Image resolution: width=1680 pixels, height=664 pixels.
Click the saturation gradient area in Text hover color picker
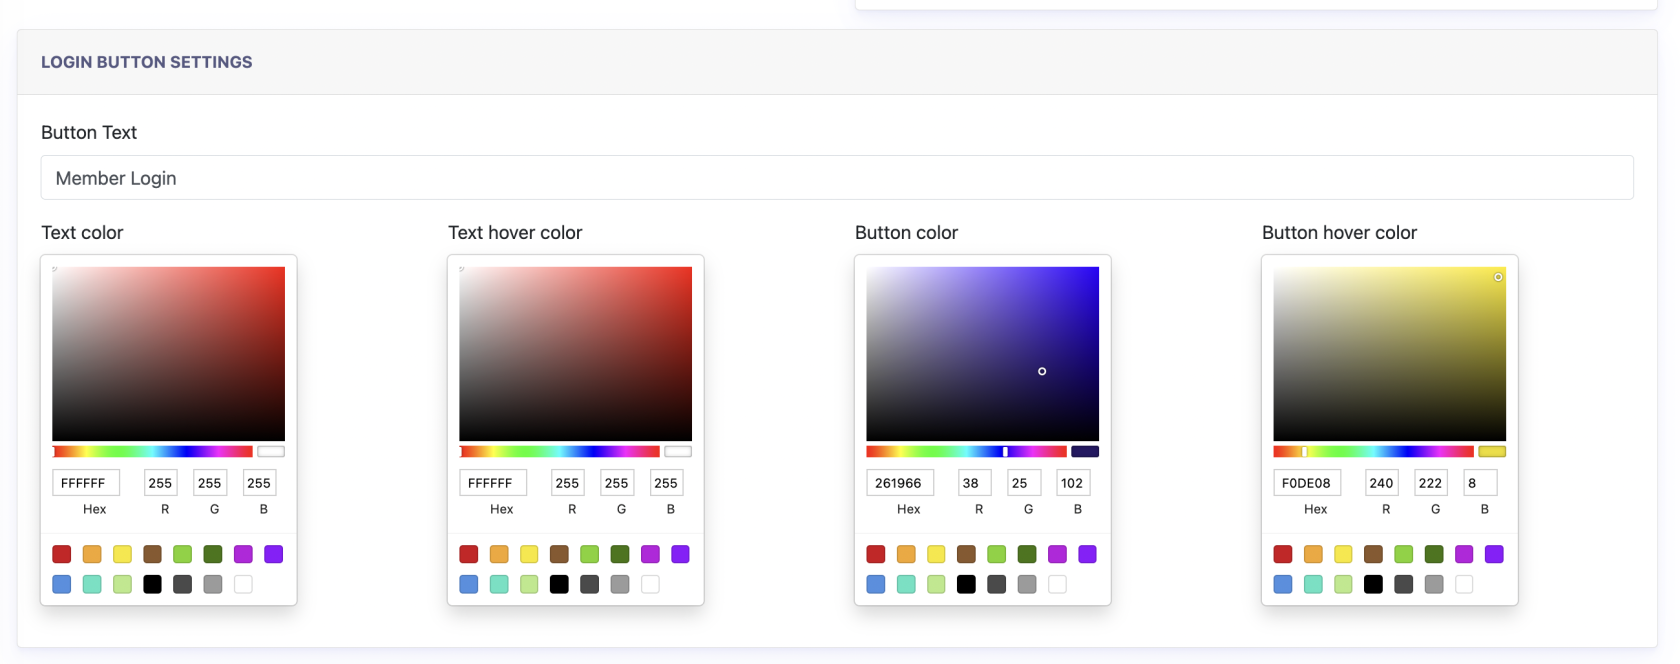click(x=576, y=354)
